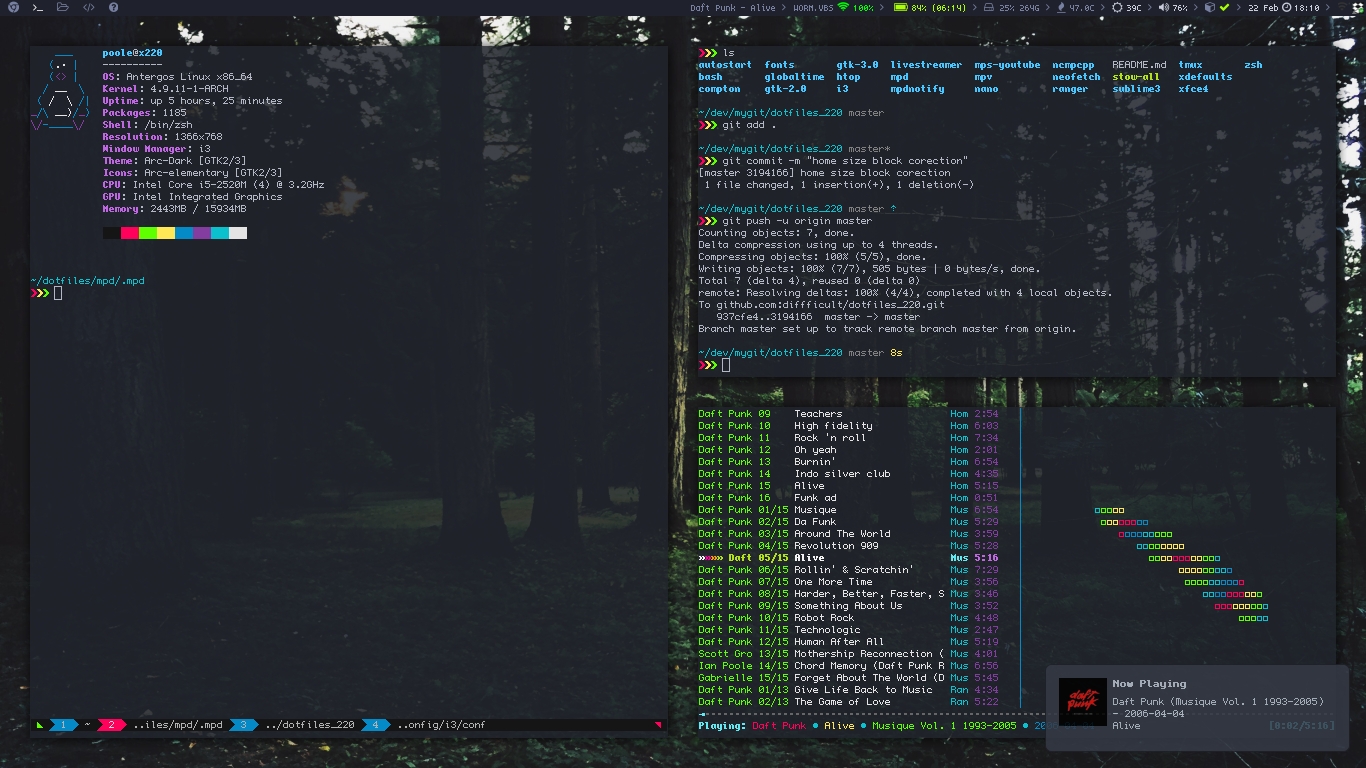Select the purple color block in neofetch
This screenshot has width=1366, height=768.
[x=202, y=233]
